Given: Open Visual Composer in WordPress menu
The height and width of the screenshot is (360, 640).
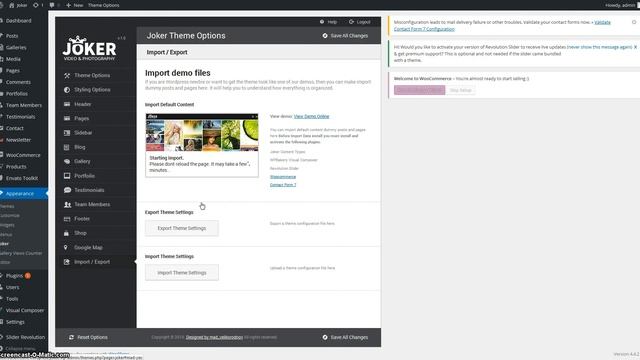Looking at the screenshot, I should [x=24, y=311].
